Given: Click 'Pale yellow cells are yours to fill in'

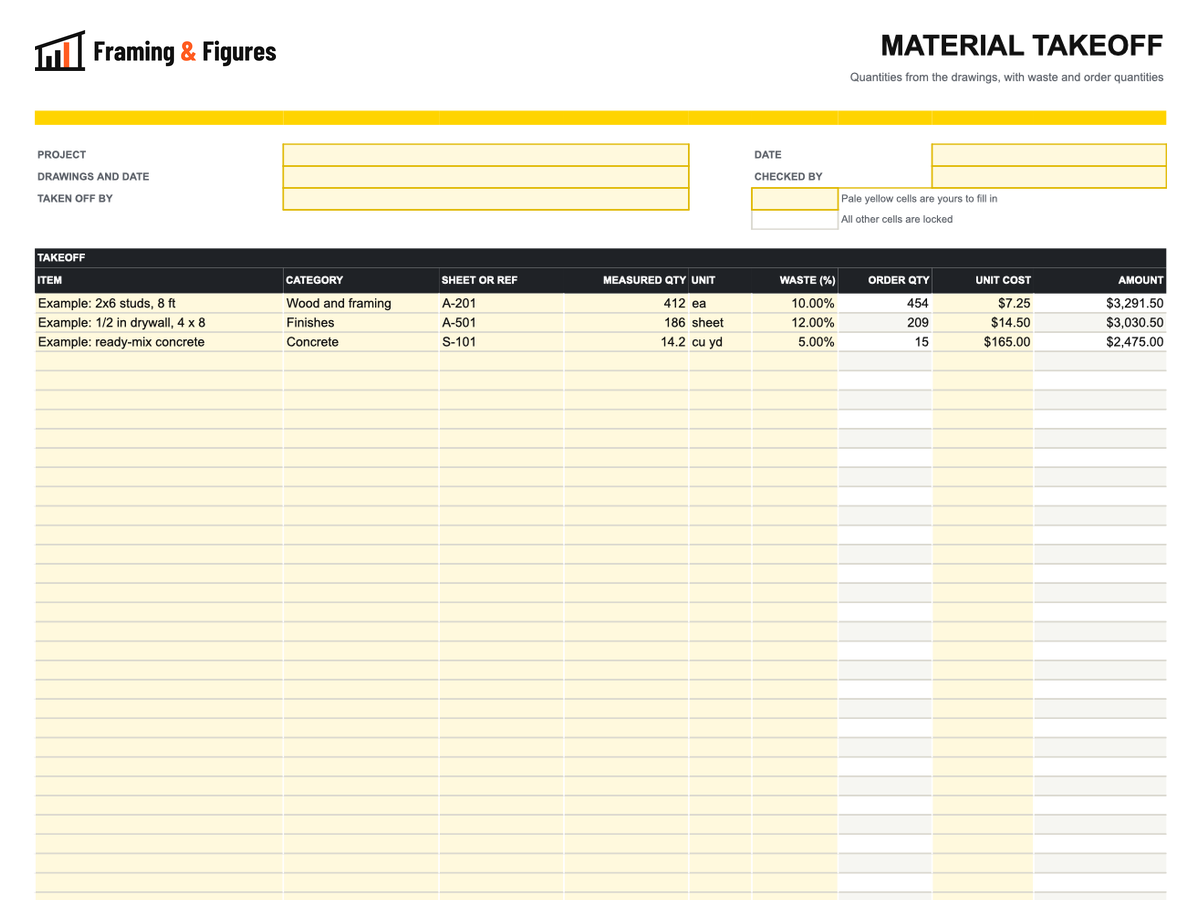Looking at the screenshot, I should tap(919, 199).
